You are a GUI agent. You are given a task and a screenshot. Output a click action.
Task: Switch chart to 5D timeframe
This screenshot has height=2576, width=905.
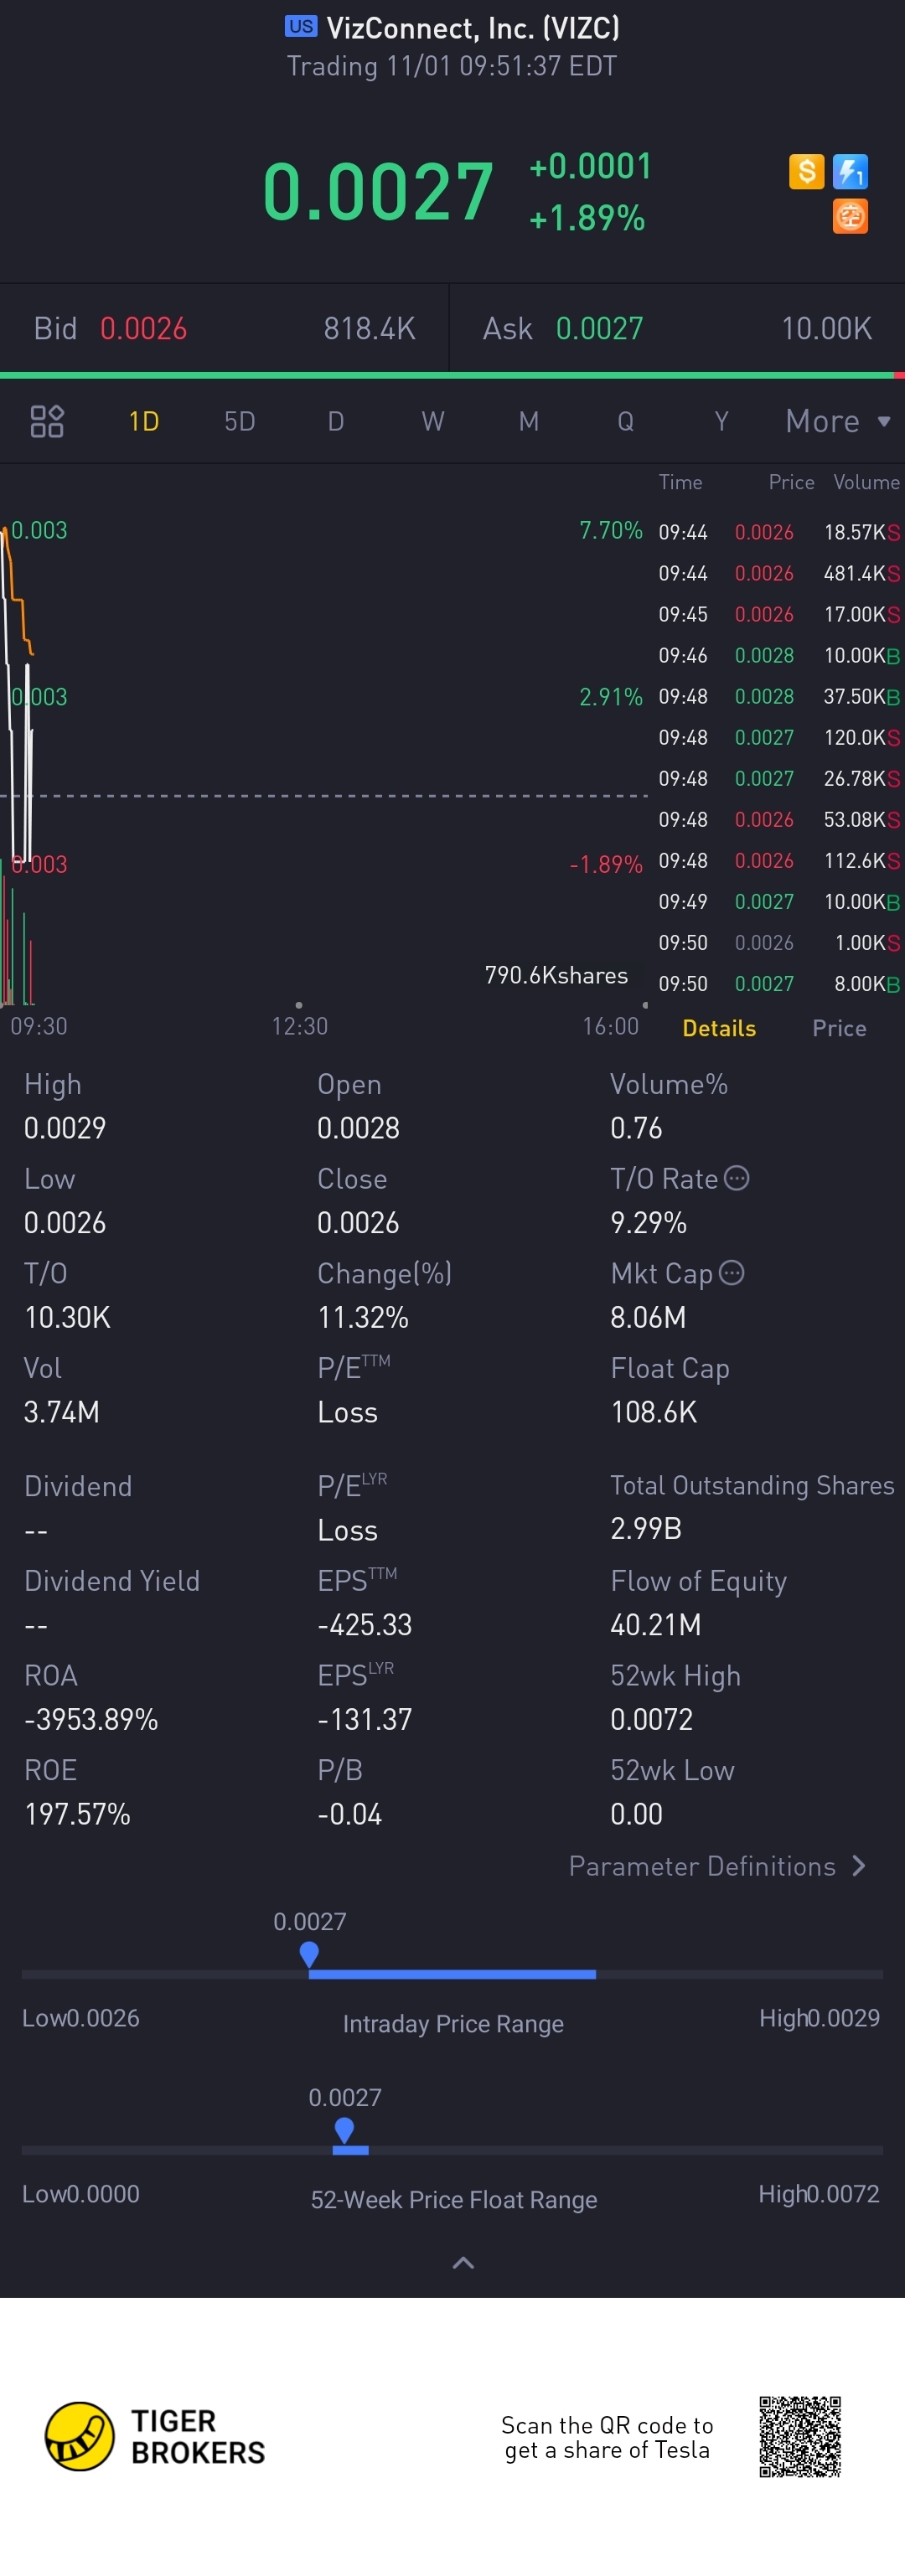240,421
